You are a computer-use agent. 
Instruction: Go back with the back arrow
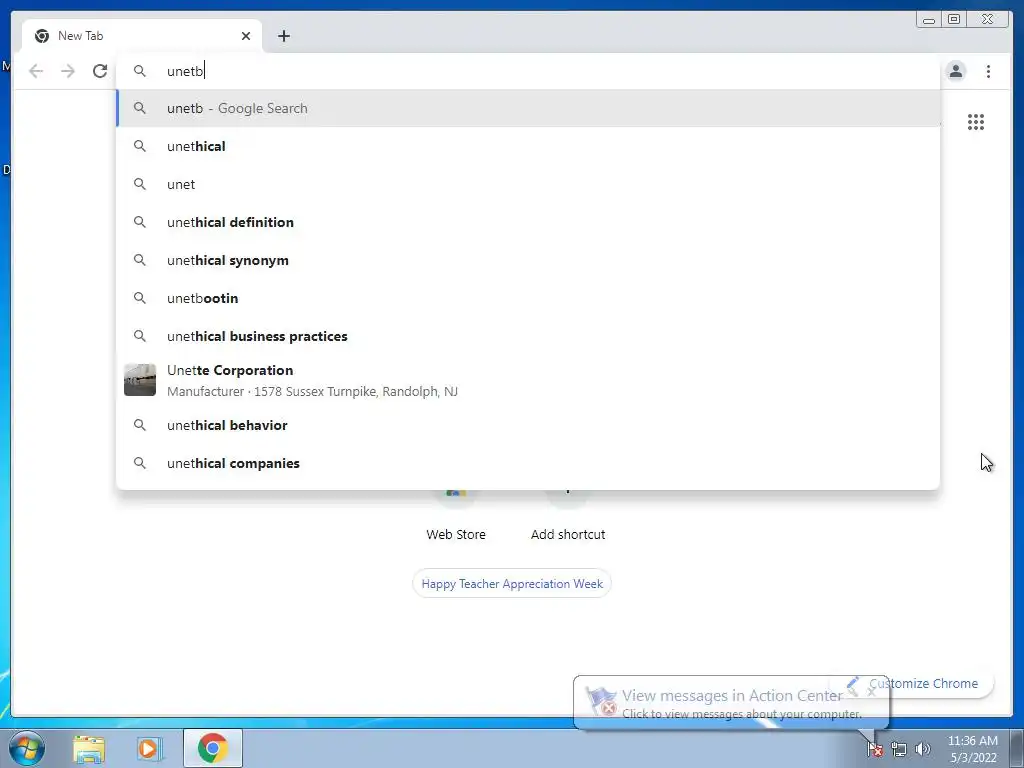36,71
